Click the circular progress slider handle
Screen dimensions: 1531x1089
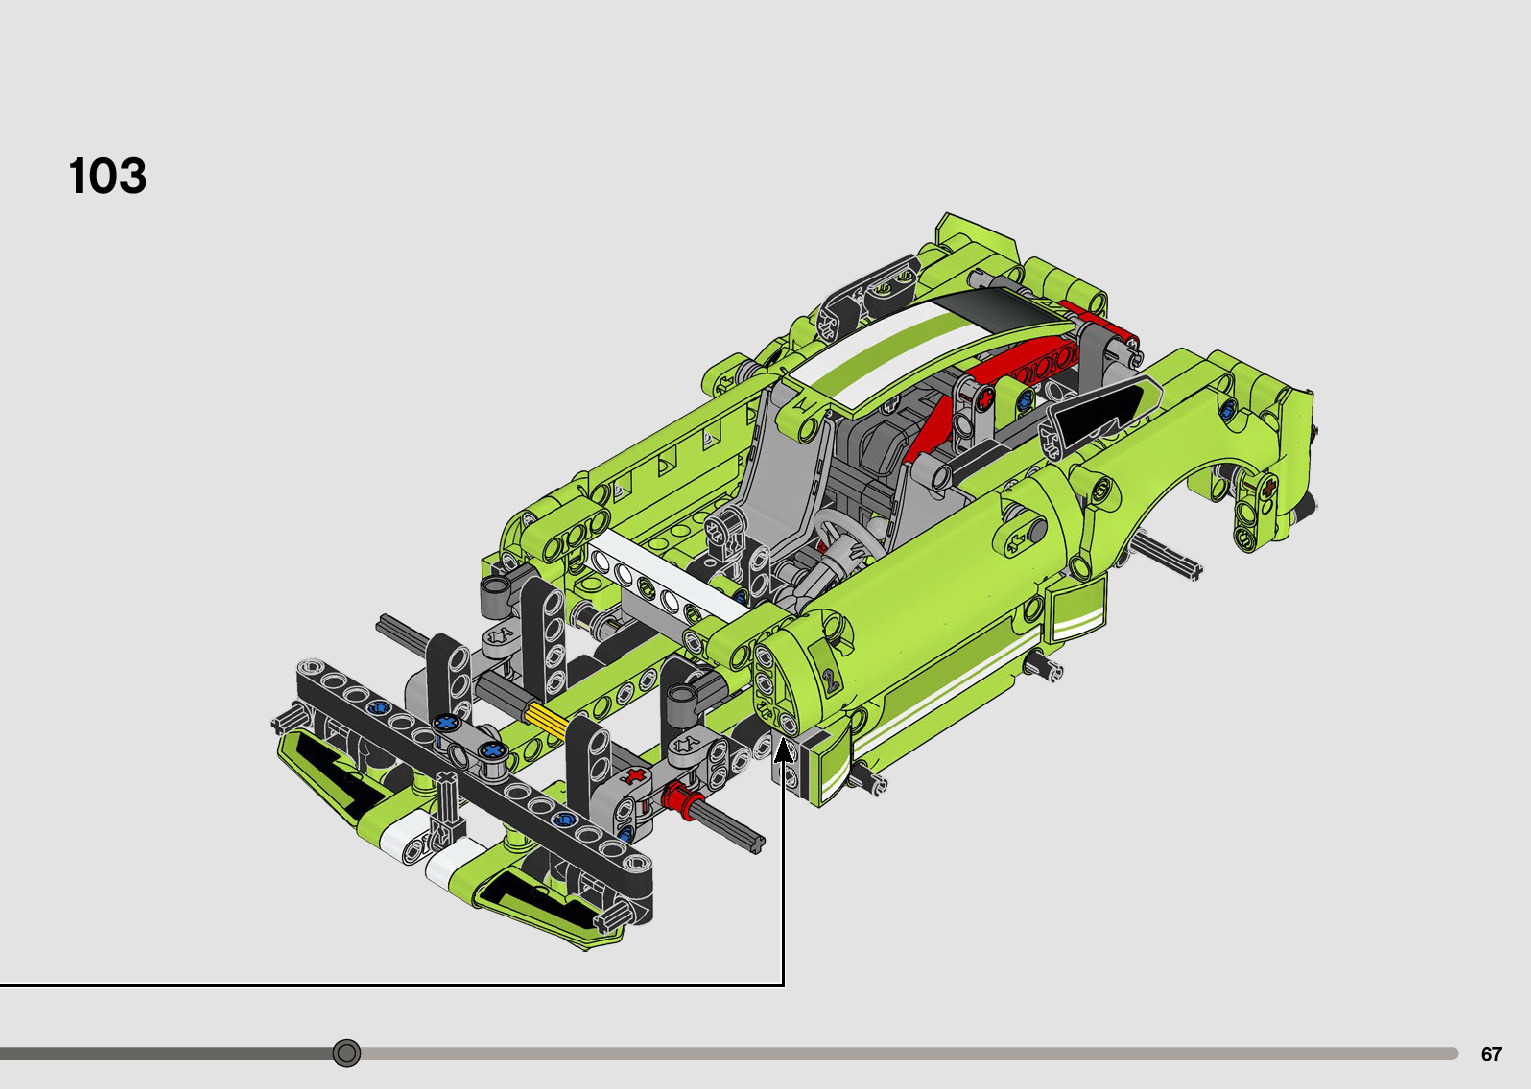(x=347, y=1053)
